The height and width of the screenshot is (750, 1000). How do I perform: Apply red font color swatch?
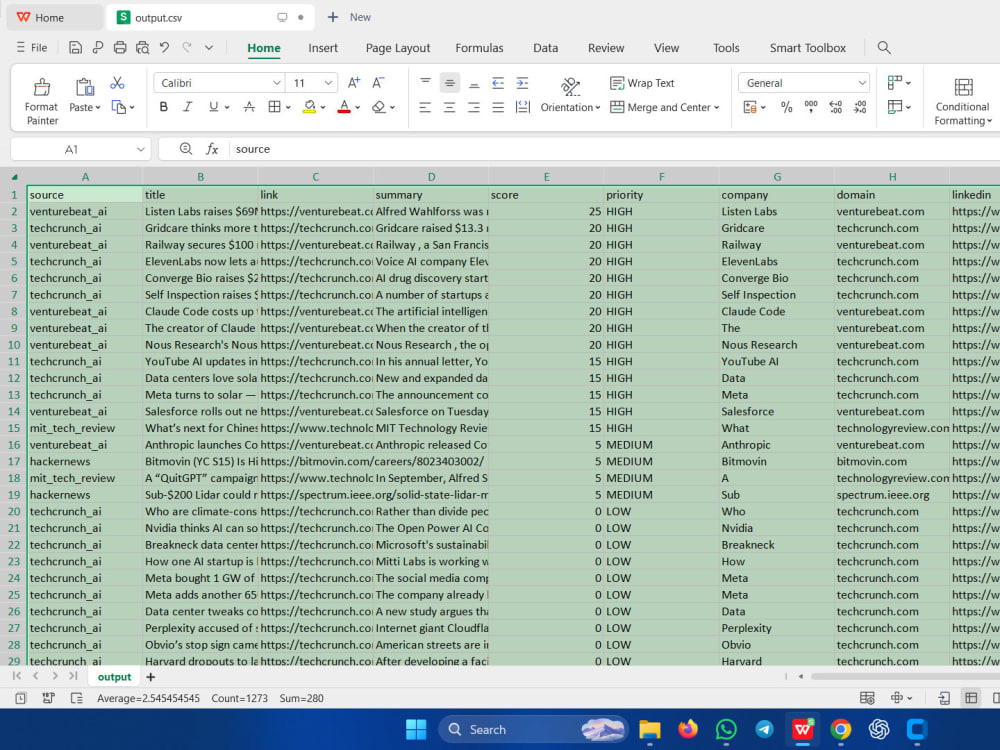tap(344, 107)
